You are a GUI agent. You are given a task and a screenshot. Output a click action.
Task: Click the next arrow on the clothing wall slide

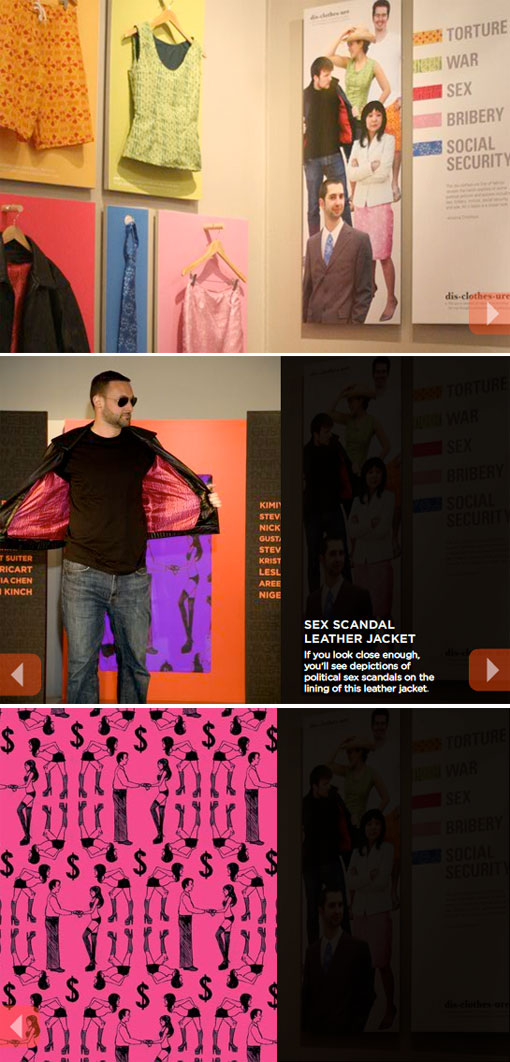pyautogui.click(x=489, y=314)
